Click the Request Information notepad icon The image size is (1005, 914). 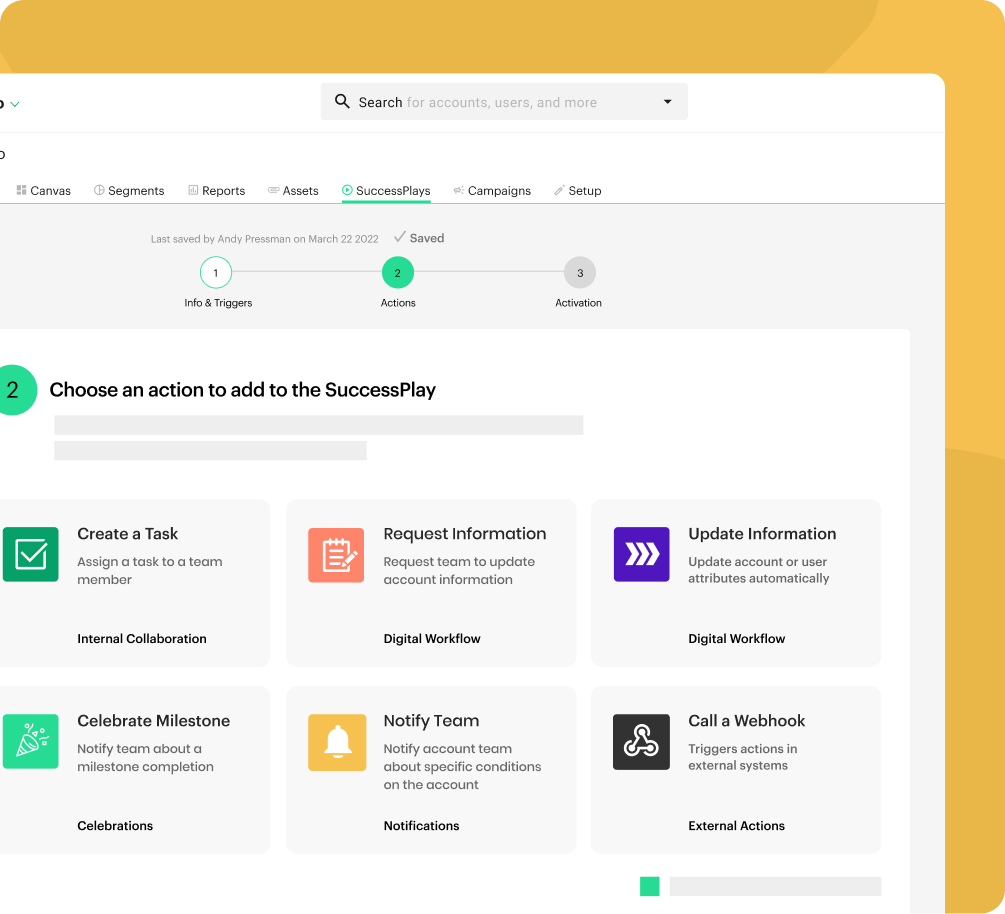click(x=336, y=555)
